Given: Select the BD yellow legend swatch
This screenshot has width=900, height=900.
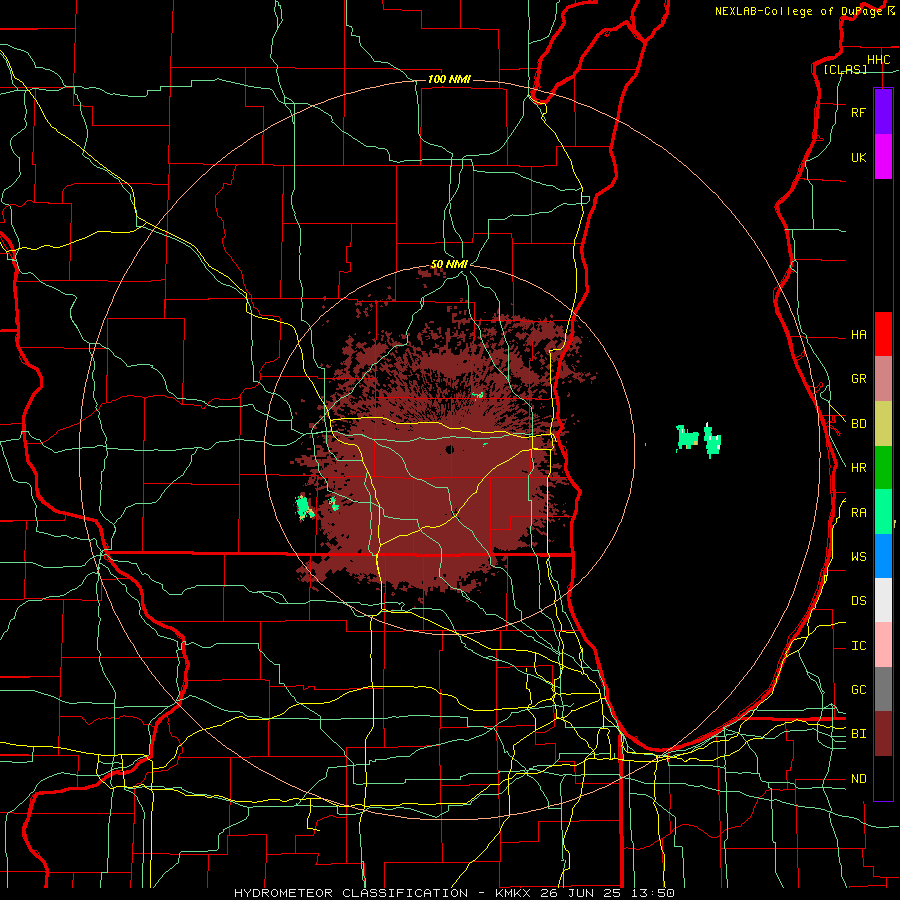Looking at the screenshot, I should pyautogui.click(x=883, y=424).
